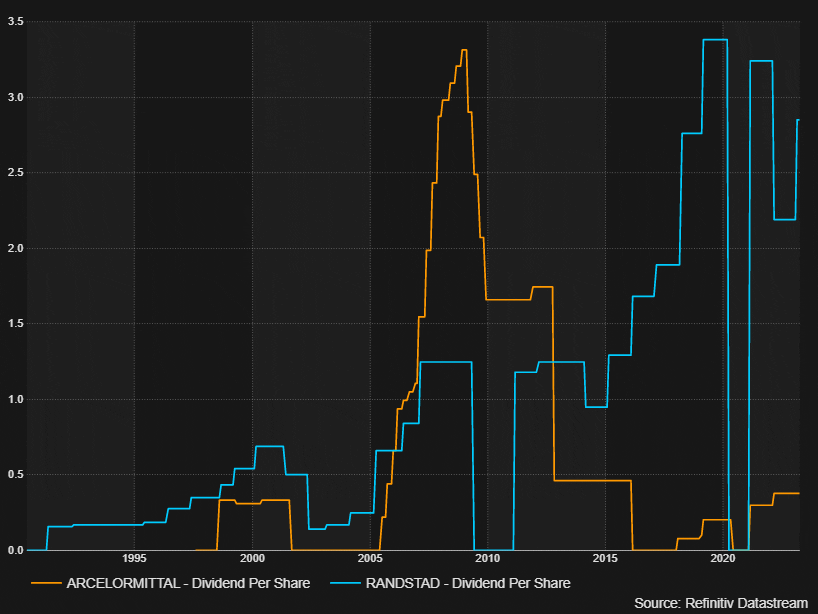Click the blue Randstad legend line swatch

345,583
